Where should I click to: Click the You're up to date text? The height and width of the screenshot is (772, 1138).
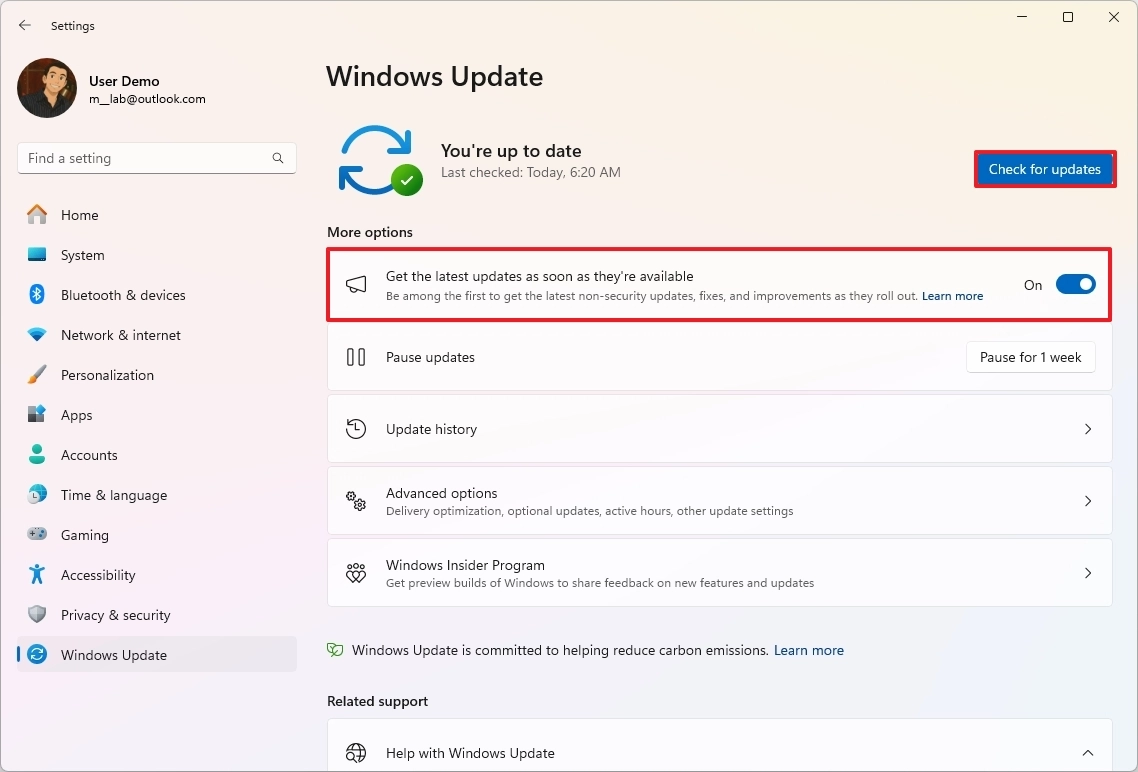coord(511,151)
